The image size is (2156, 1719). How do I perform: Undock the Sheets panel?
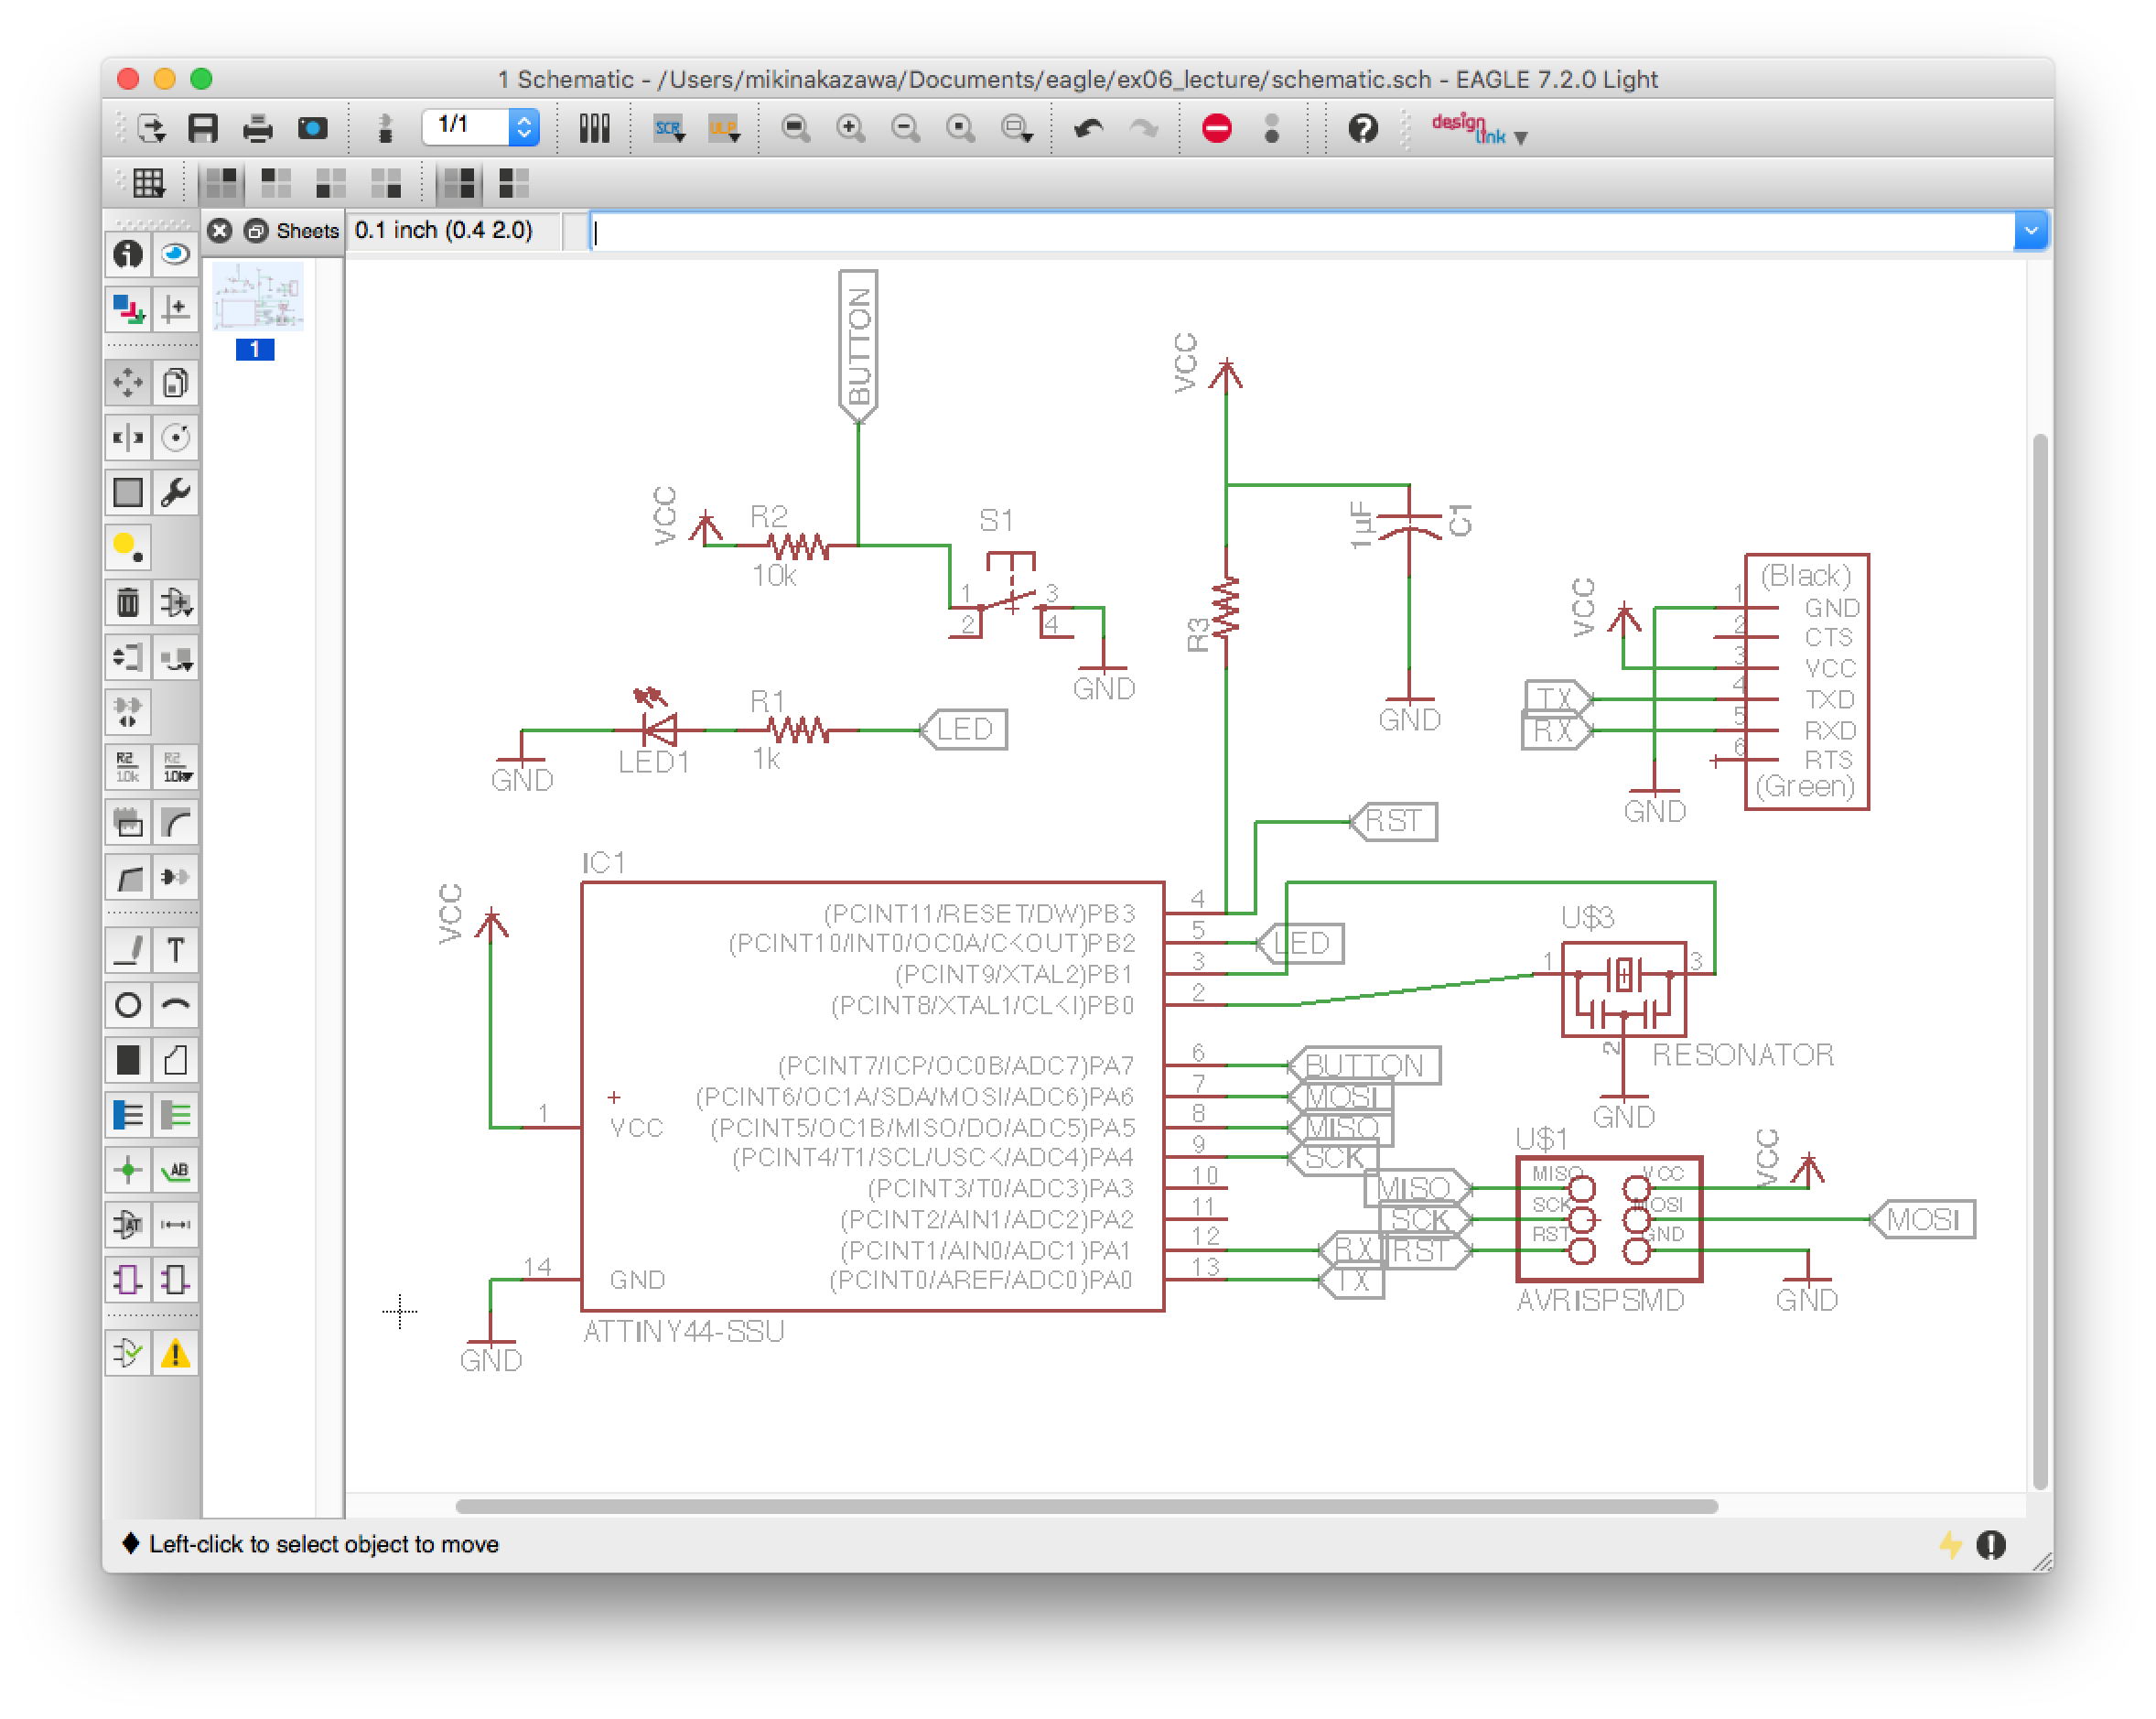click(x=256, y=231)
